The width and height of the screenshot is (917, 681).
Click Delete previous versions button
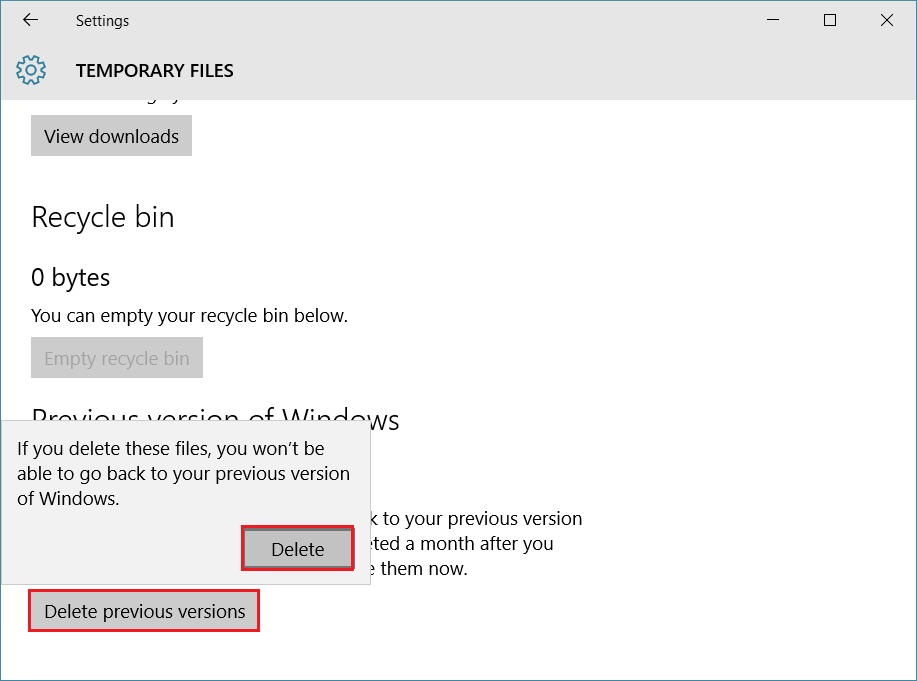tap(144, 611)
